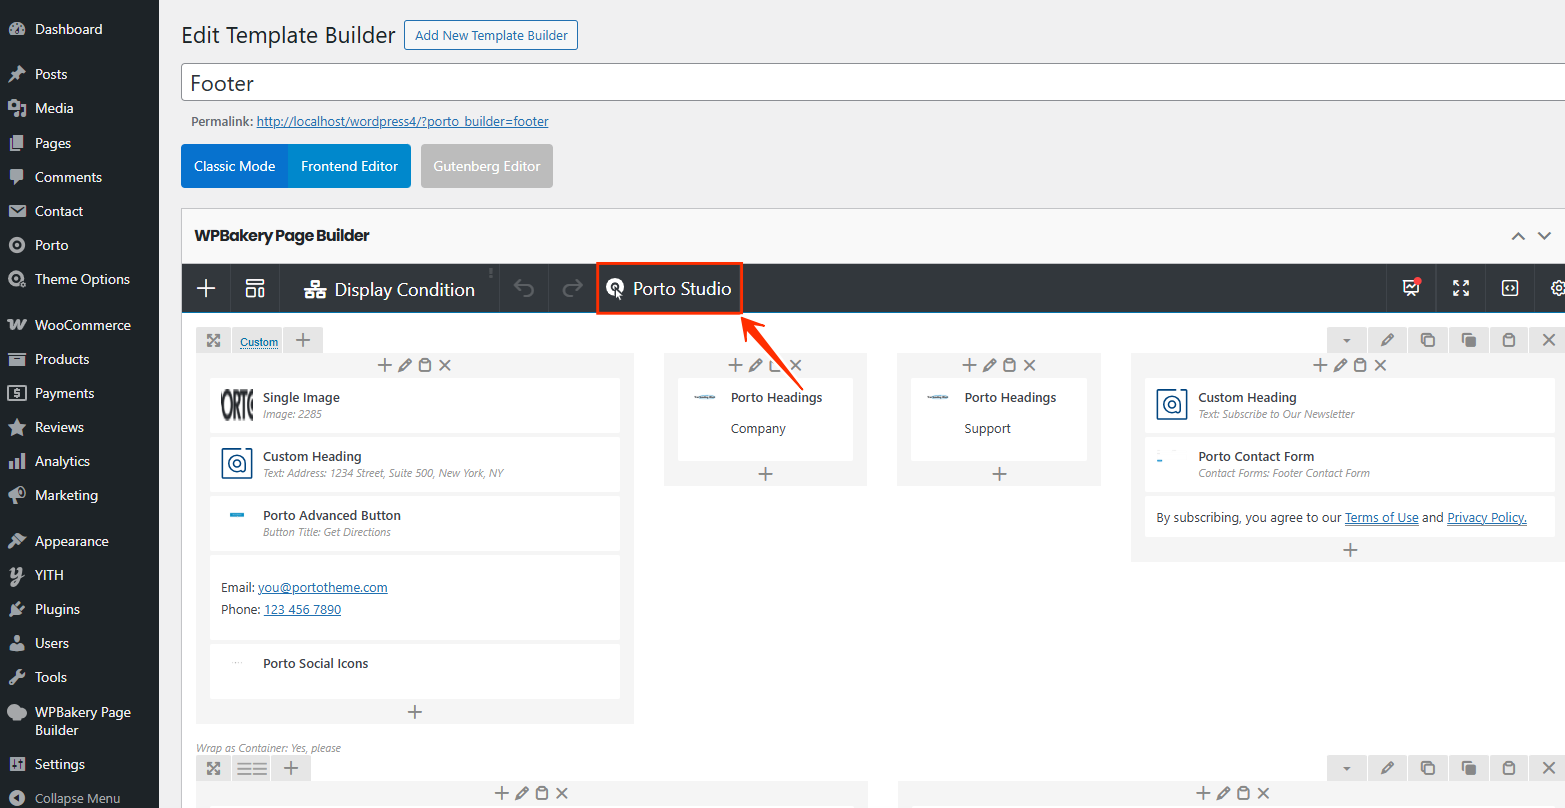Click the move handle icon of first row
This screenshot has width=1565, height=808.
[x=213, y=341]
